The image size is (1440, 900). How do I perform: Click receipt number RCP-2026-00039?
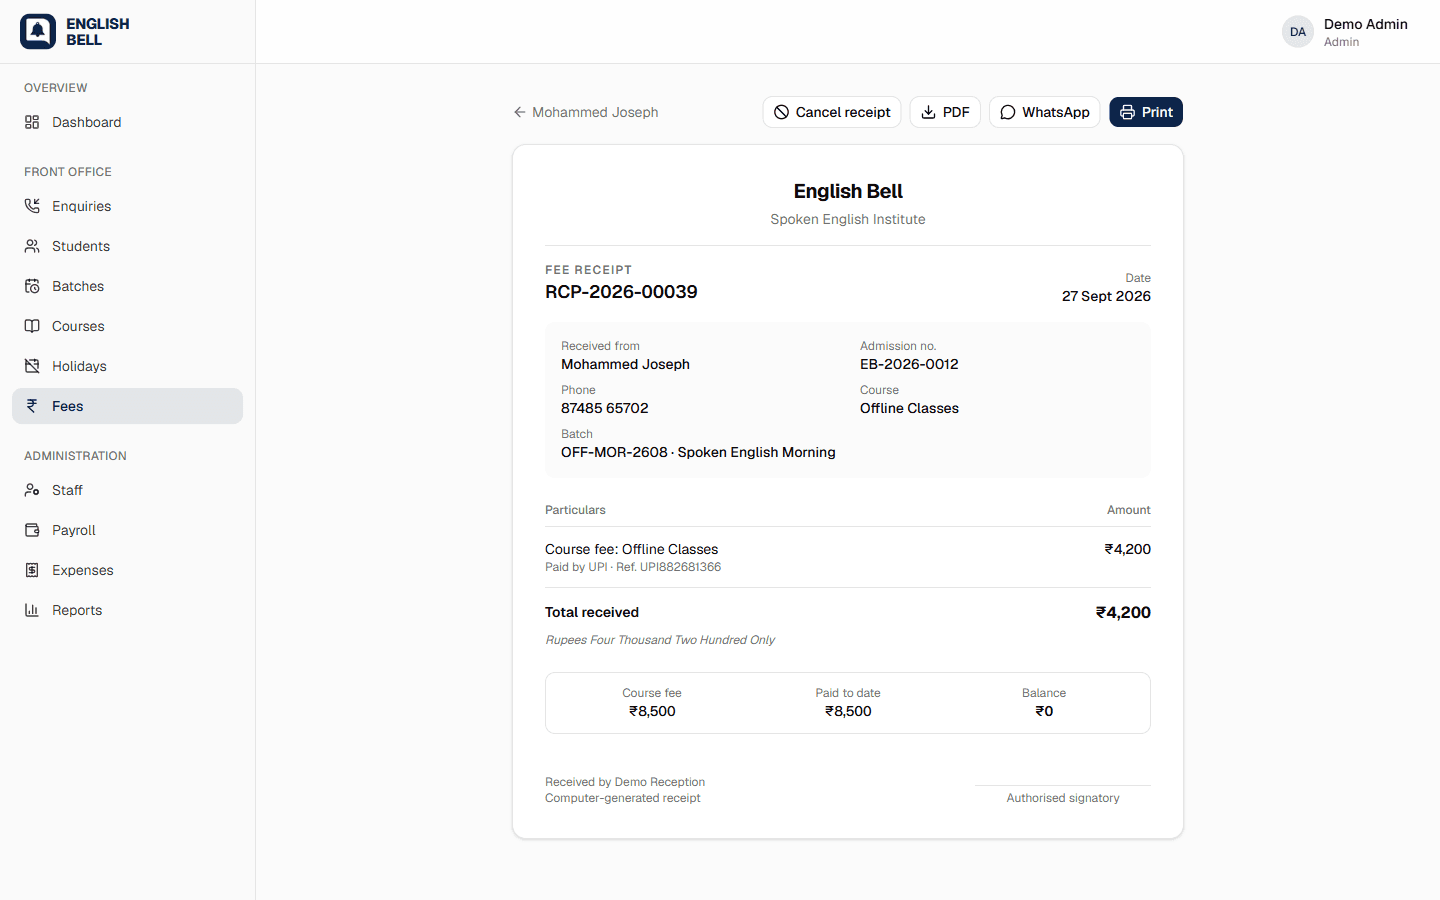(x=621, y=292)
